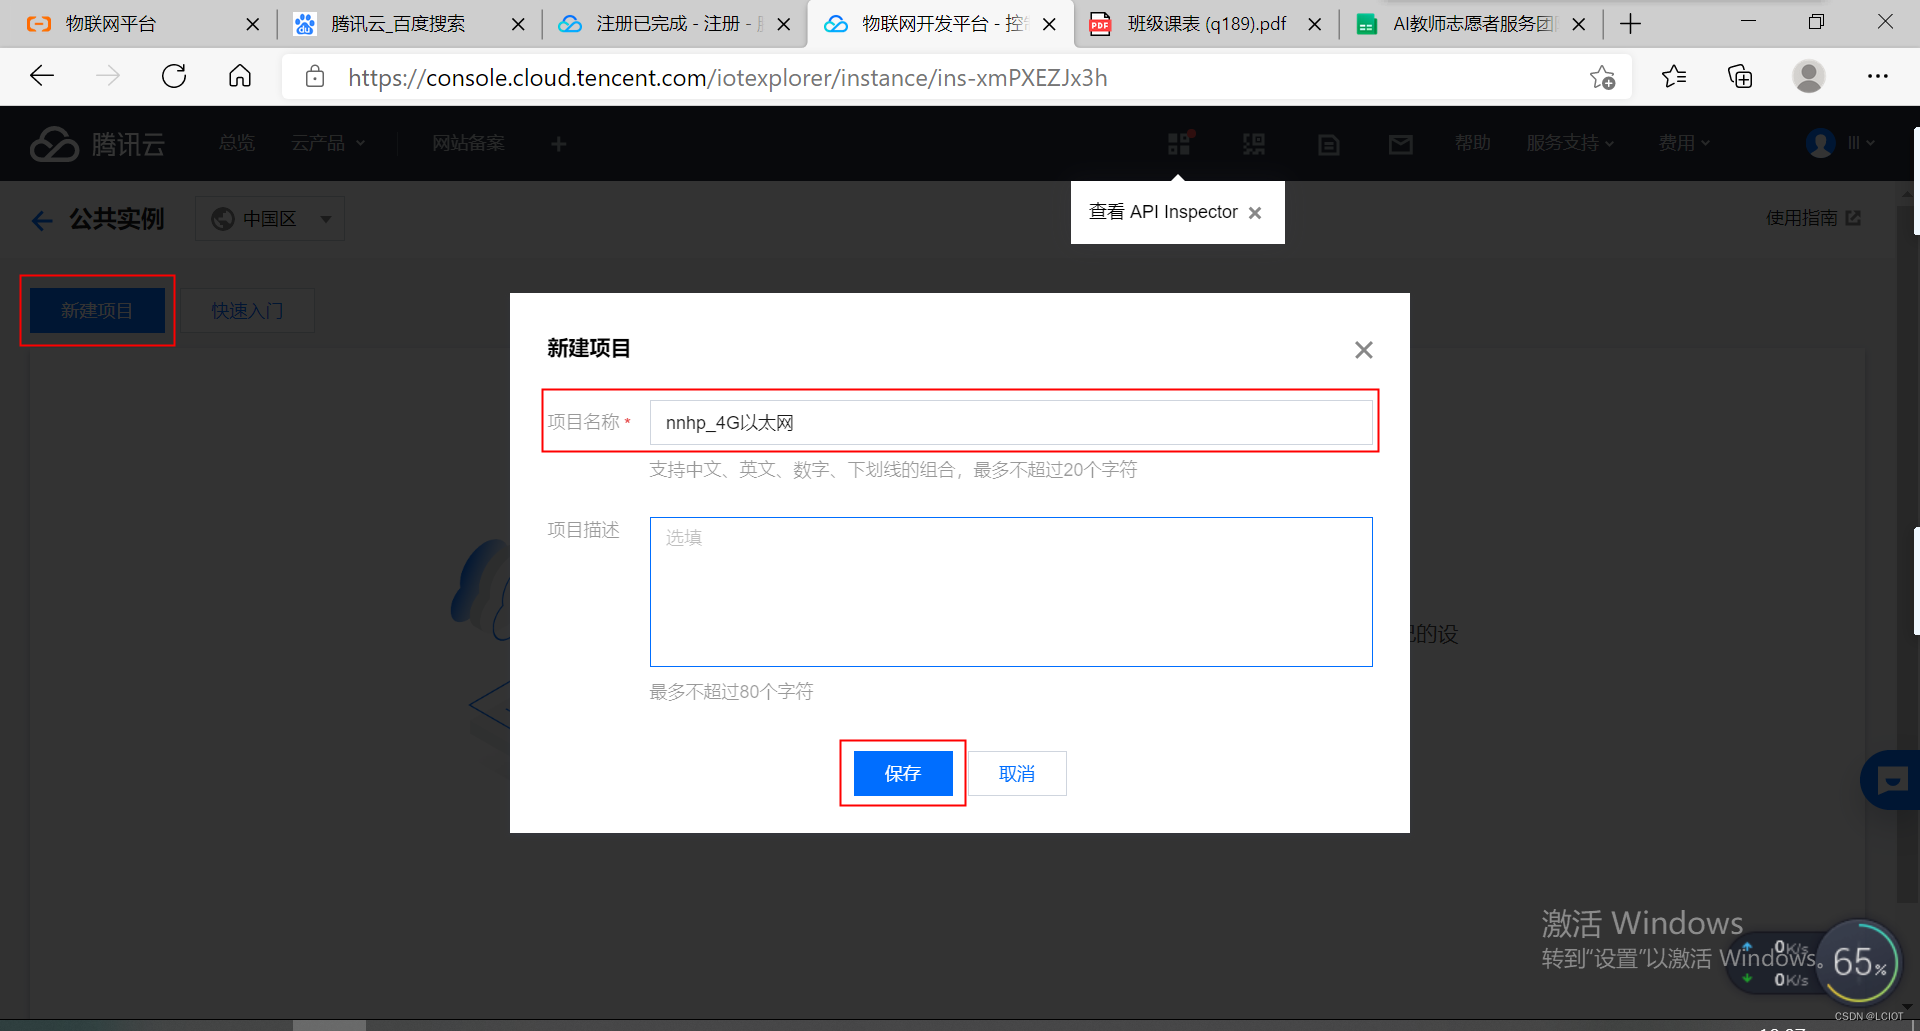The height and width of the screenshot is (1031, 1920).
Task: Close the 腾讯云_百度搜索 tab
Action: click(518, 24)
